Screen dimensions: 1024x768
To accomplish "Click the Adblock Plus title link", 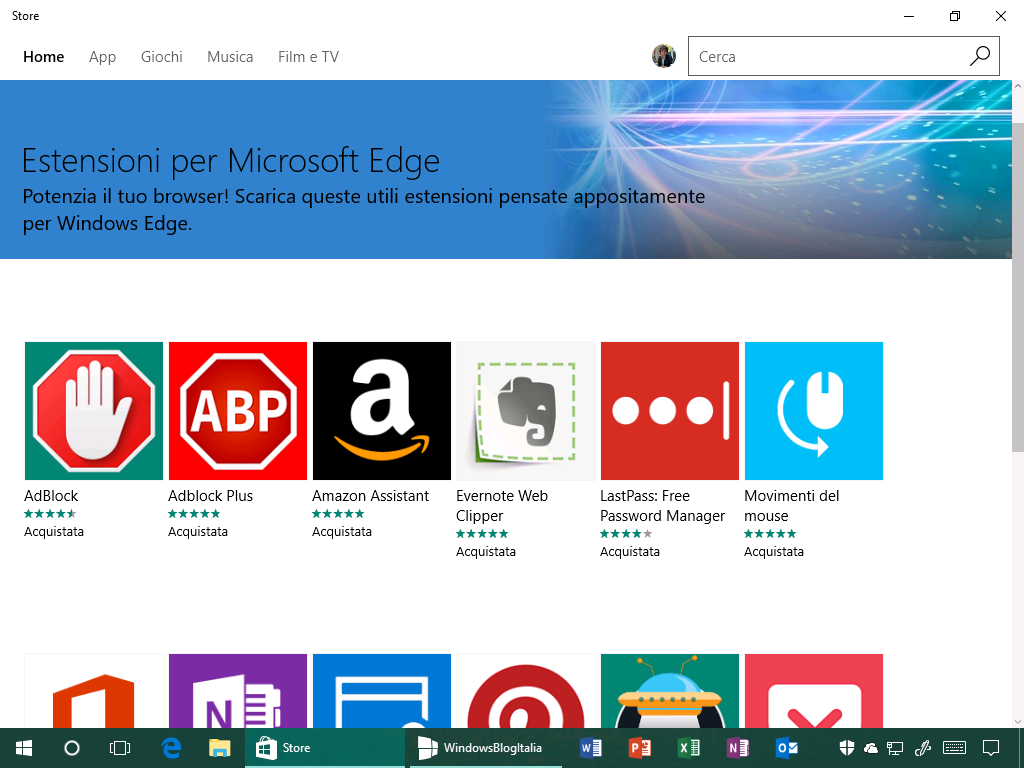I will [x=210, y=496].
